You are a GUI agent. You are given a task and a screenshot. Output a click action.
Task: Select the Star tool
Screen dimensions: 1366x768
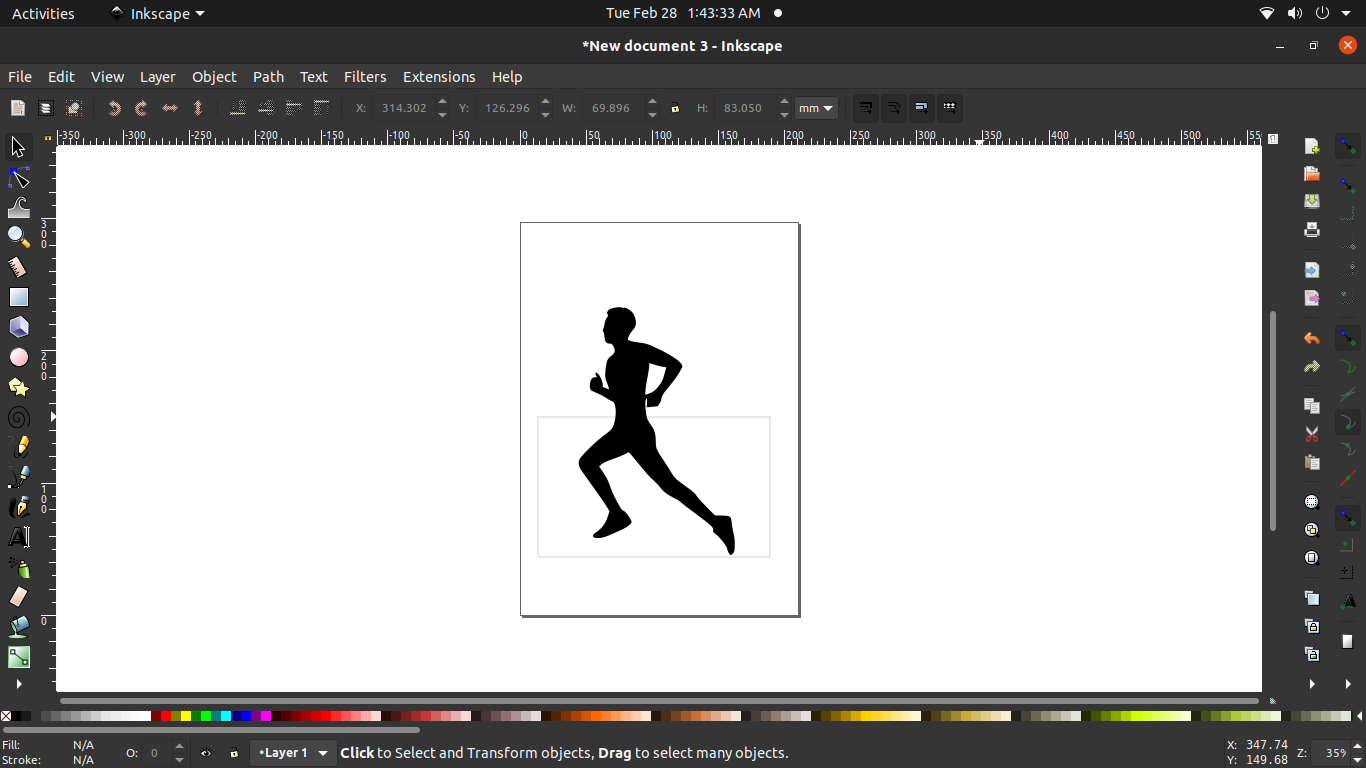tap(17, 387)
